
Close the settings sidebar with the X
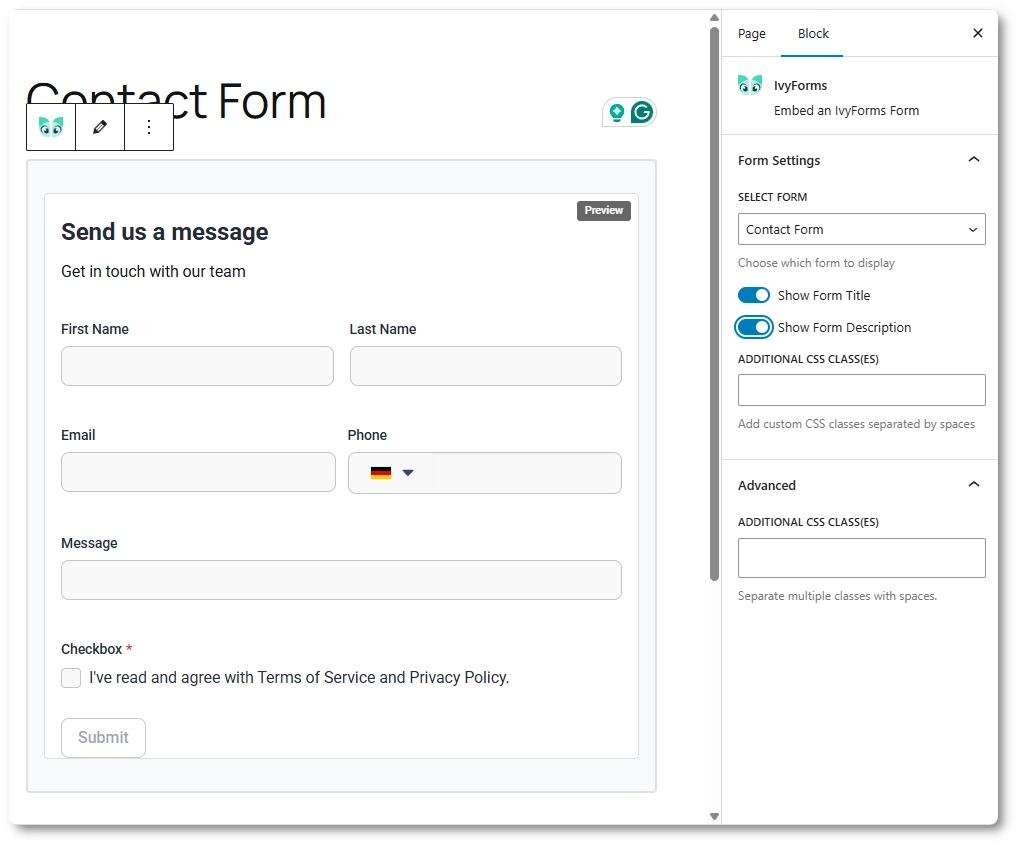coord(977,33)
